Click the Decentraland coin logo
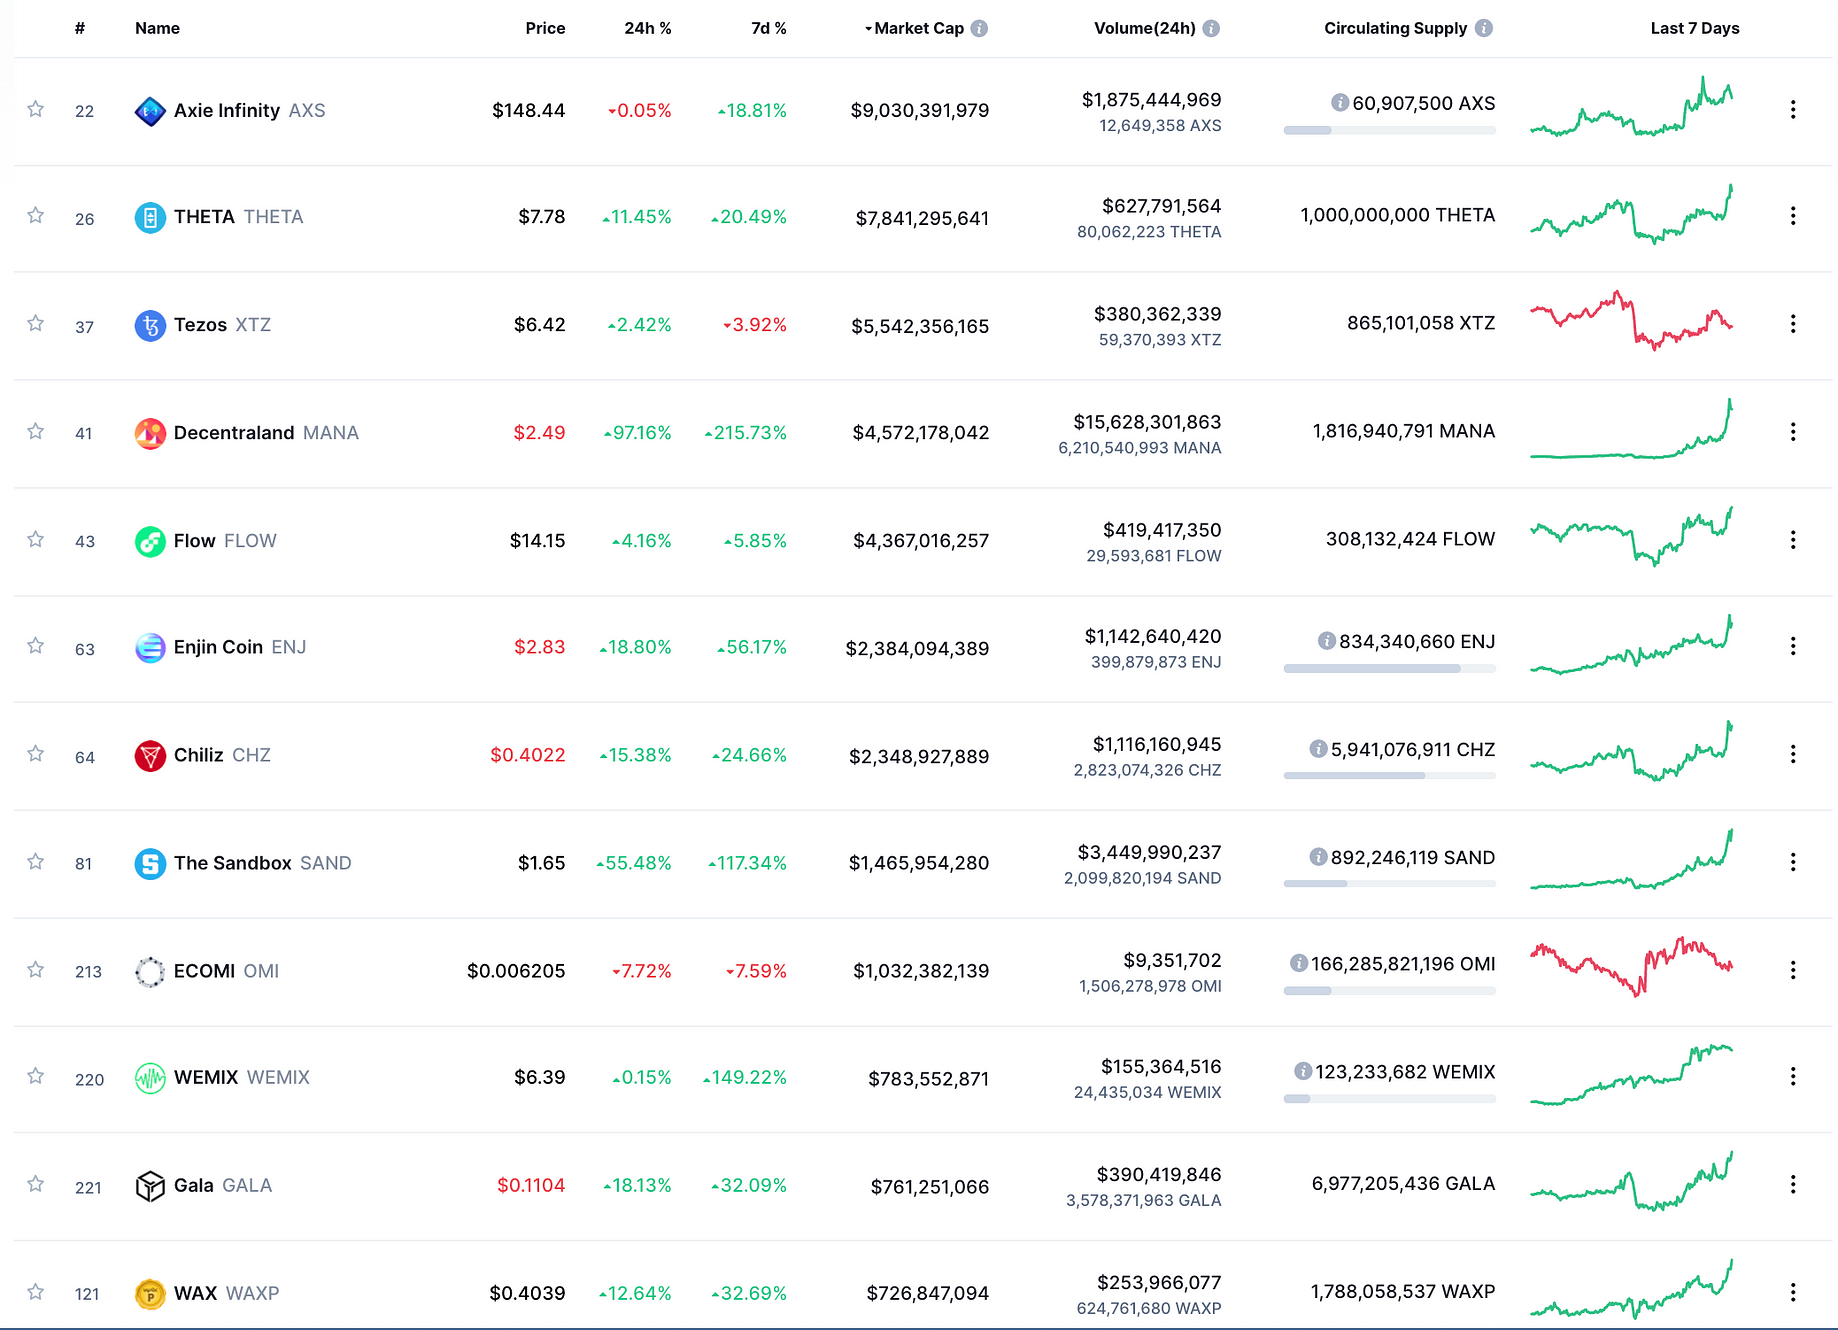The image size is (1838, 1330). point(150,433)
